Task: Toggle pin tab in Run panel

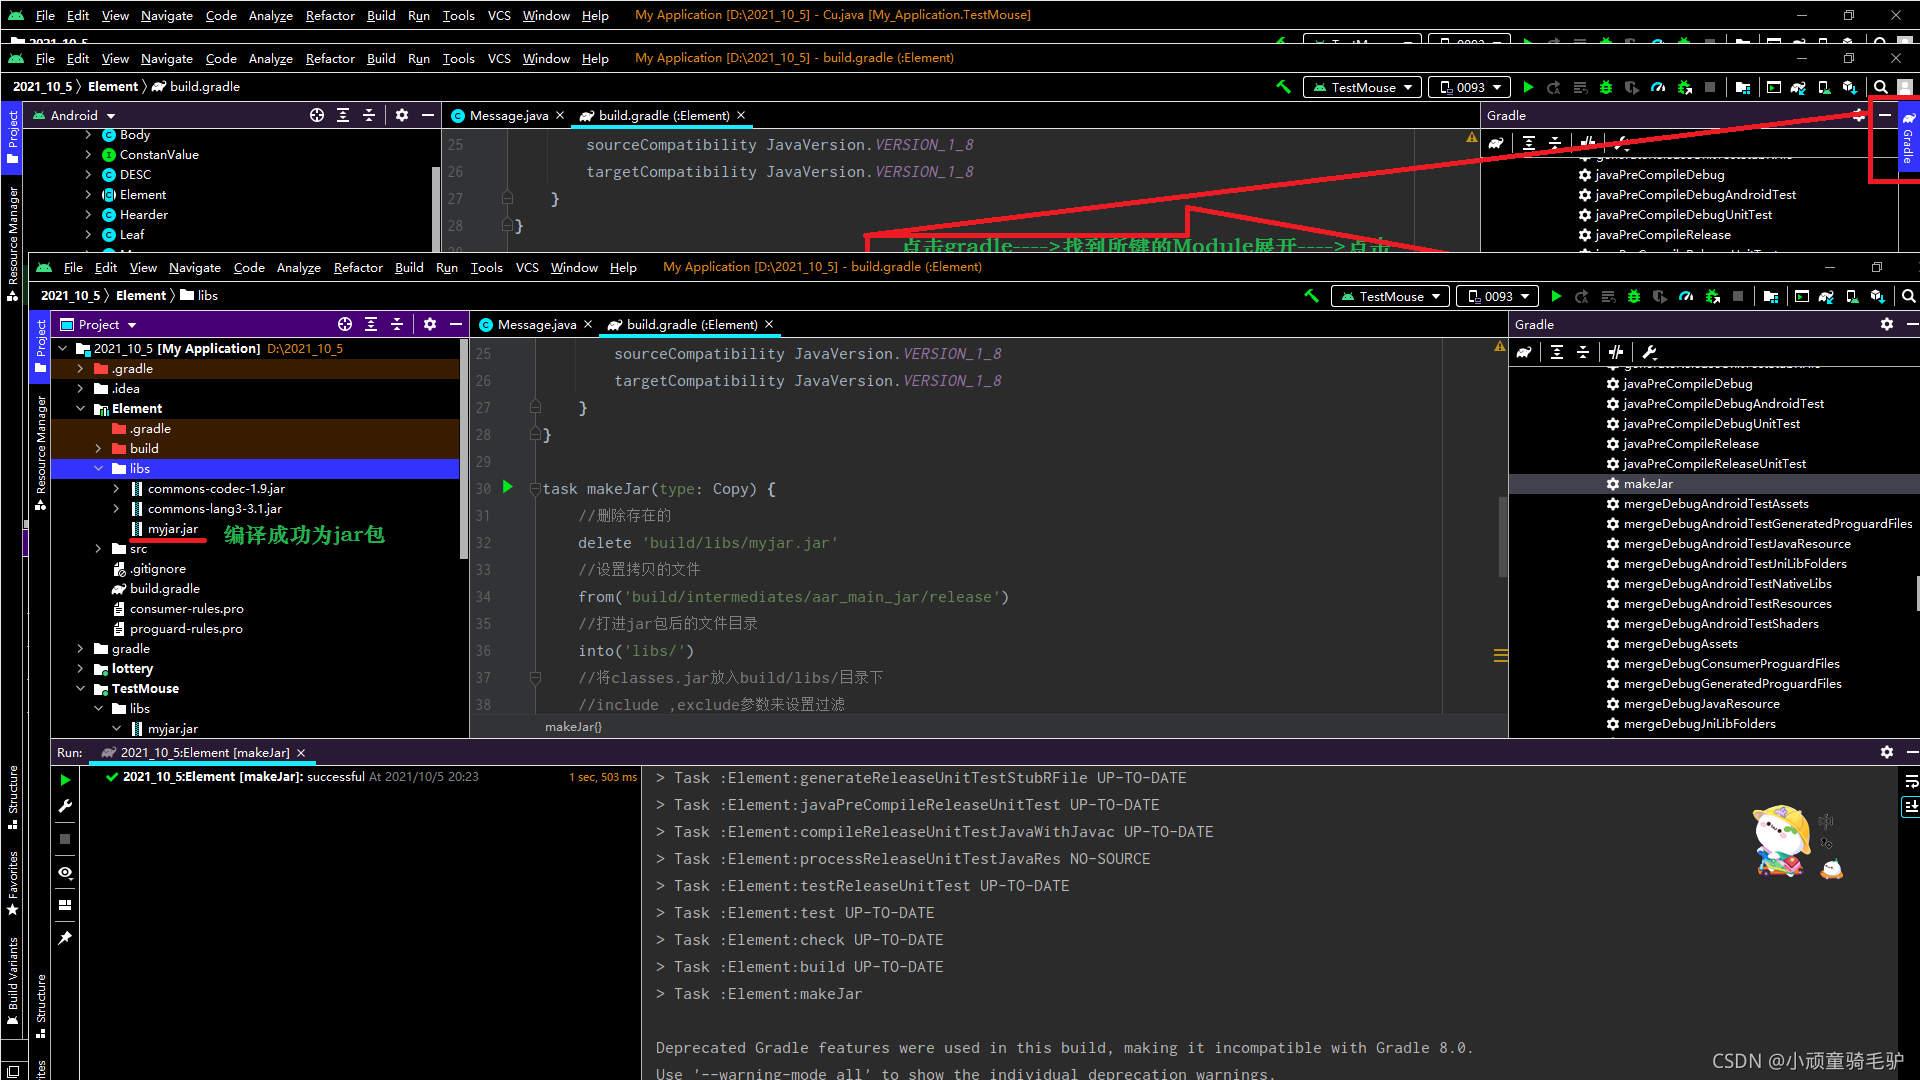Action: (x=65, y=938)
